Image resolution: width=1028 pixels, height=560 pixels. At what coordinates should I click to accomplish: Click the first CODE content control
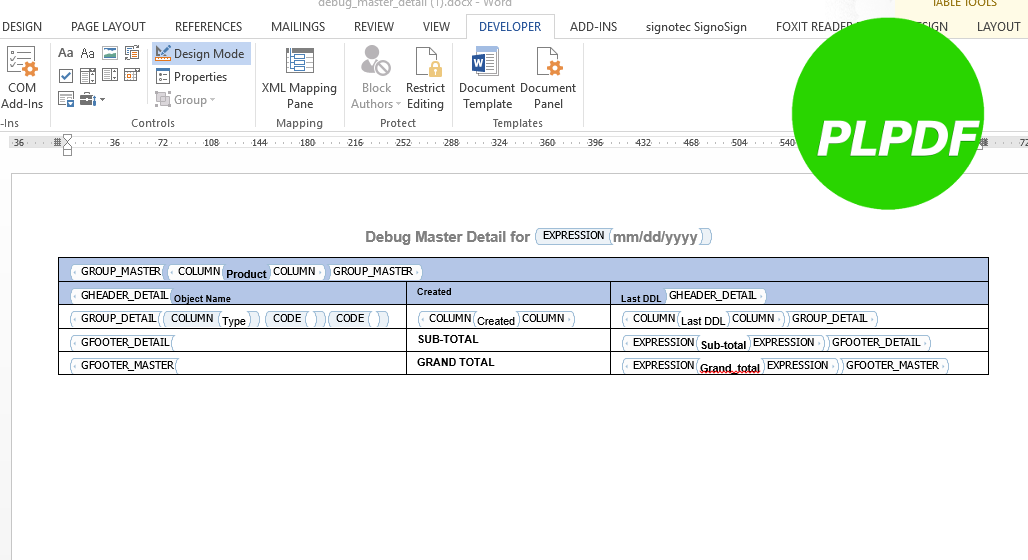(295, 319)
